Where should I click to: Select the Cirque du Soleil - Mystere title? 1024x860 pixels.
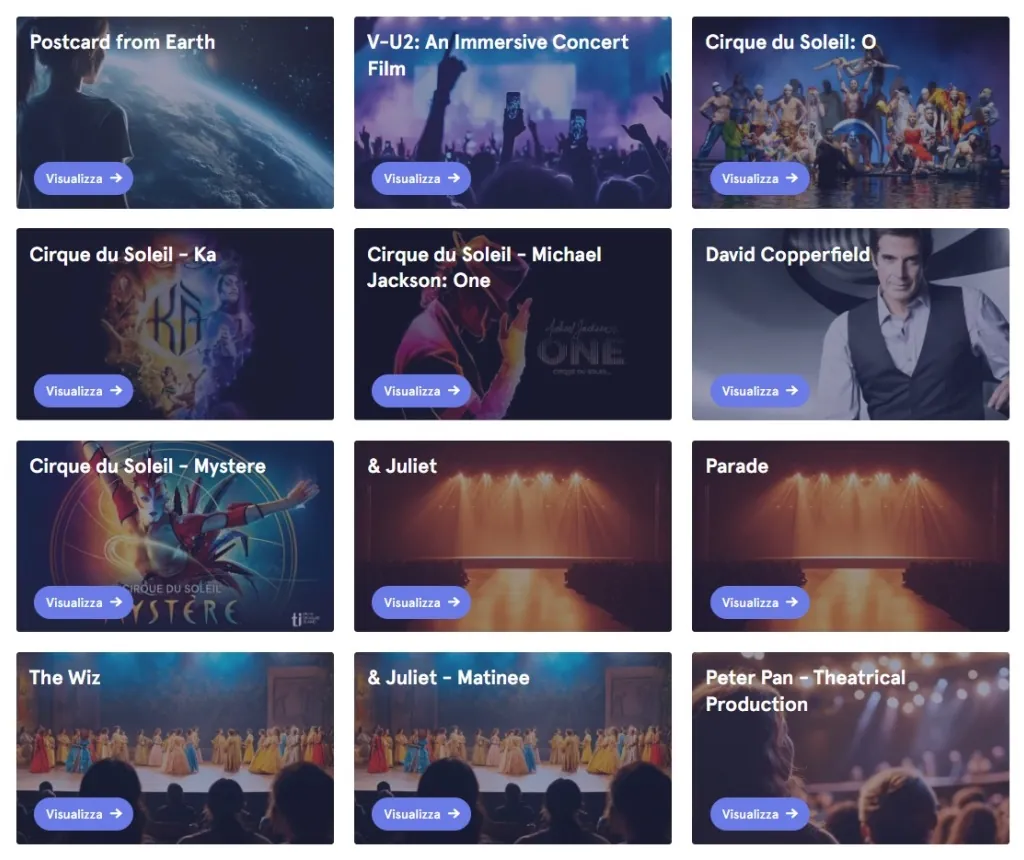coord(148,466)
